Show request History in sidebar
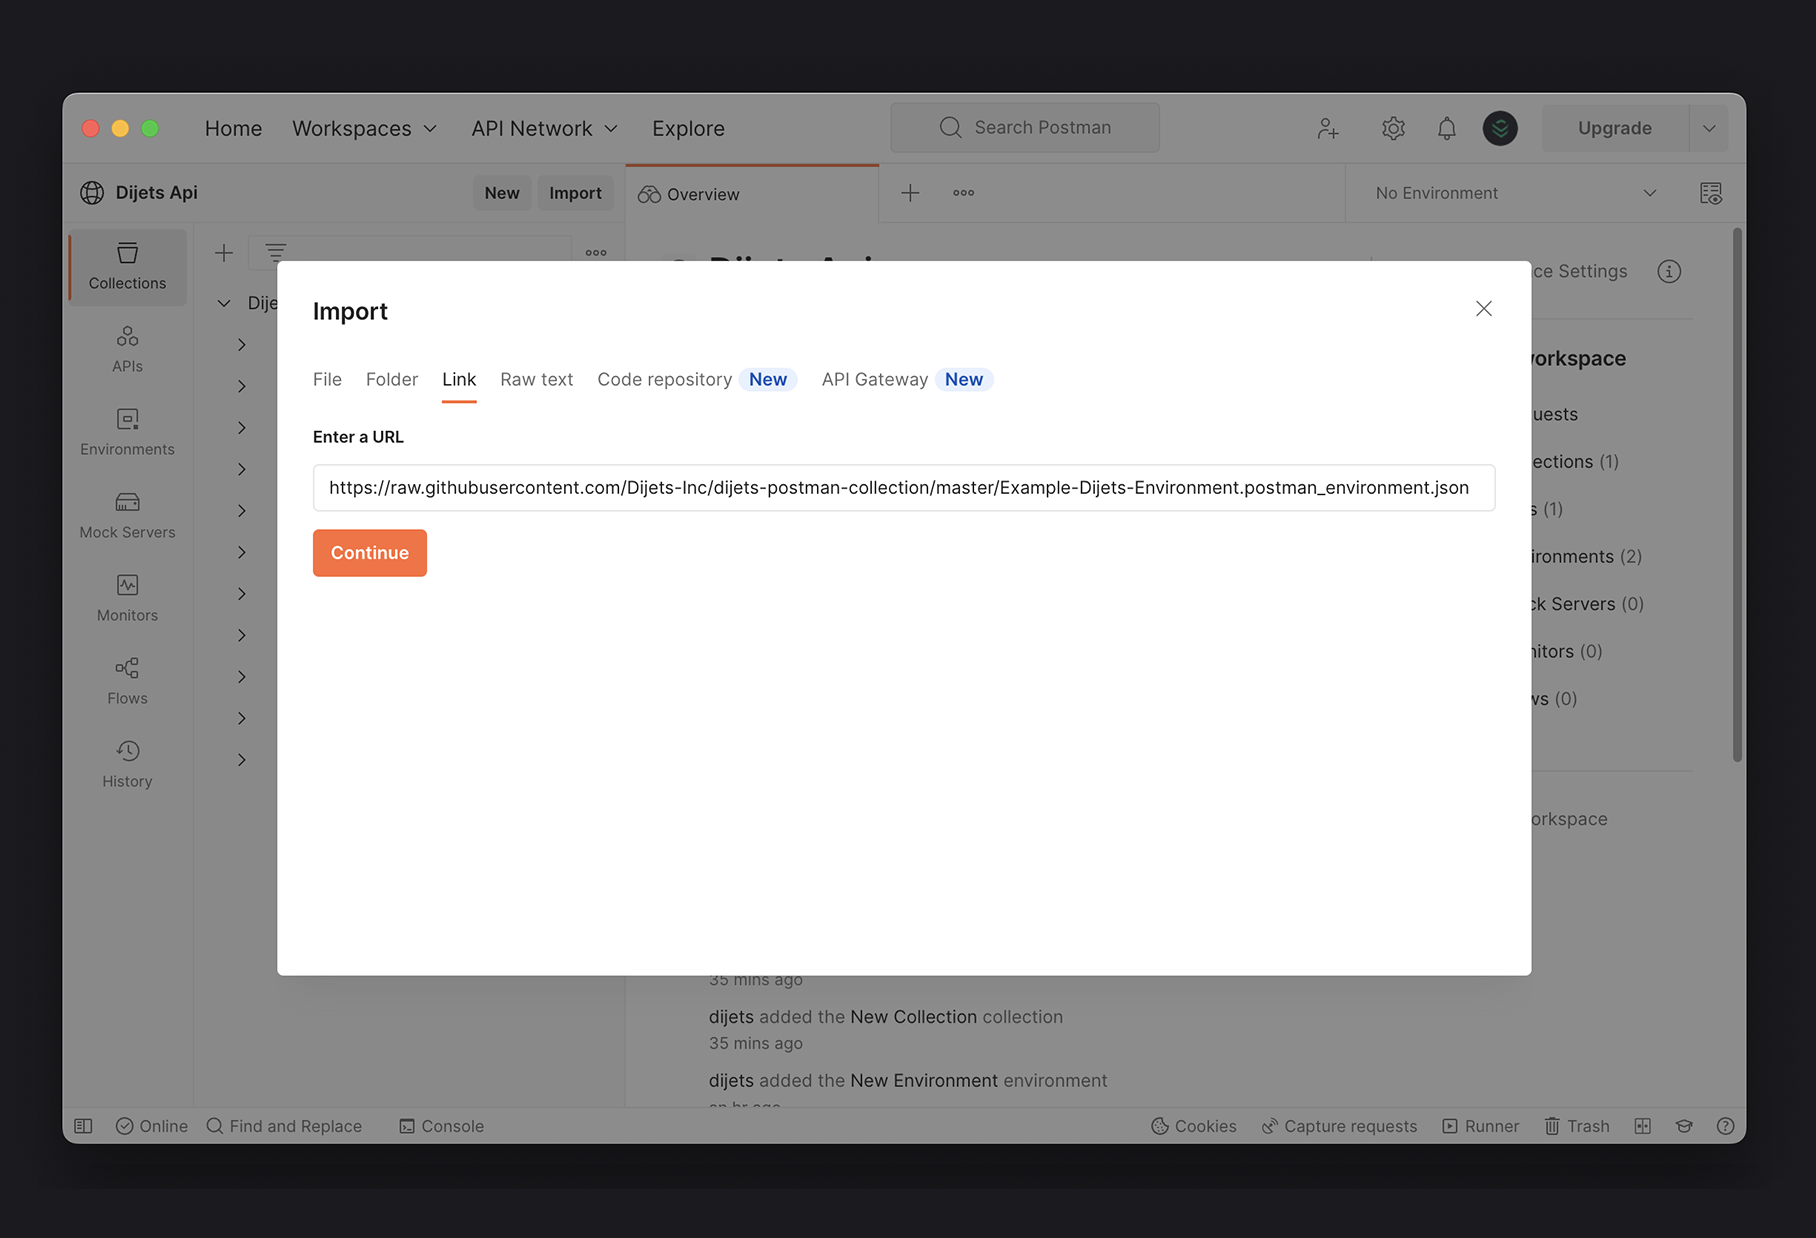 [x=127, y=764]
